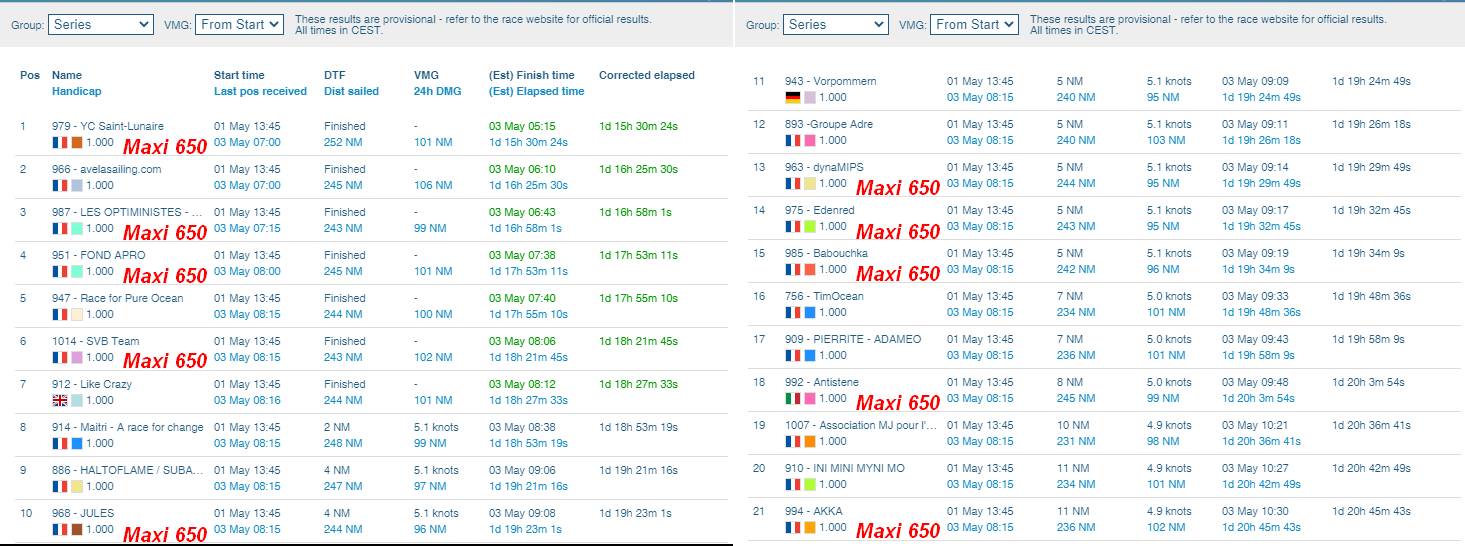
Task: Click the Italian flag under Antistene
Action: pyautogui.click(x=793, y=398)
